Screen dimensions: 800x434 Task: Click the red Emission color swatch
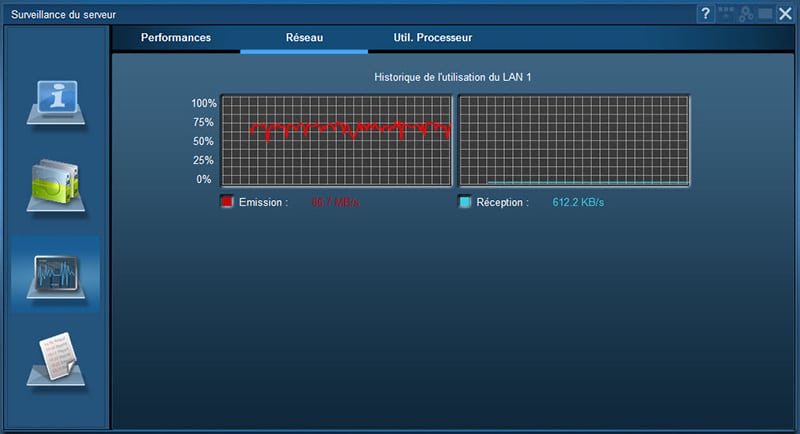click(226, 202)
